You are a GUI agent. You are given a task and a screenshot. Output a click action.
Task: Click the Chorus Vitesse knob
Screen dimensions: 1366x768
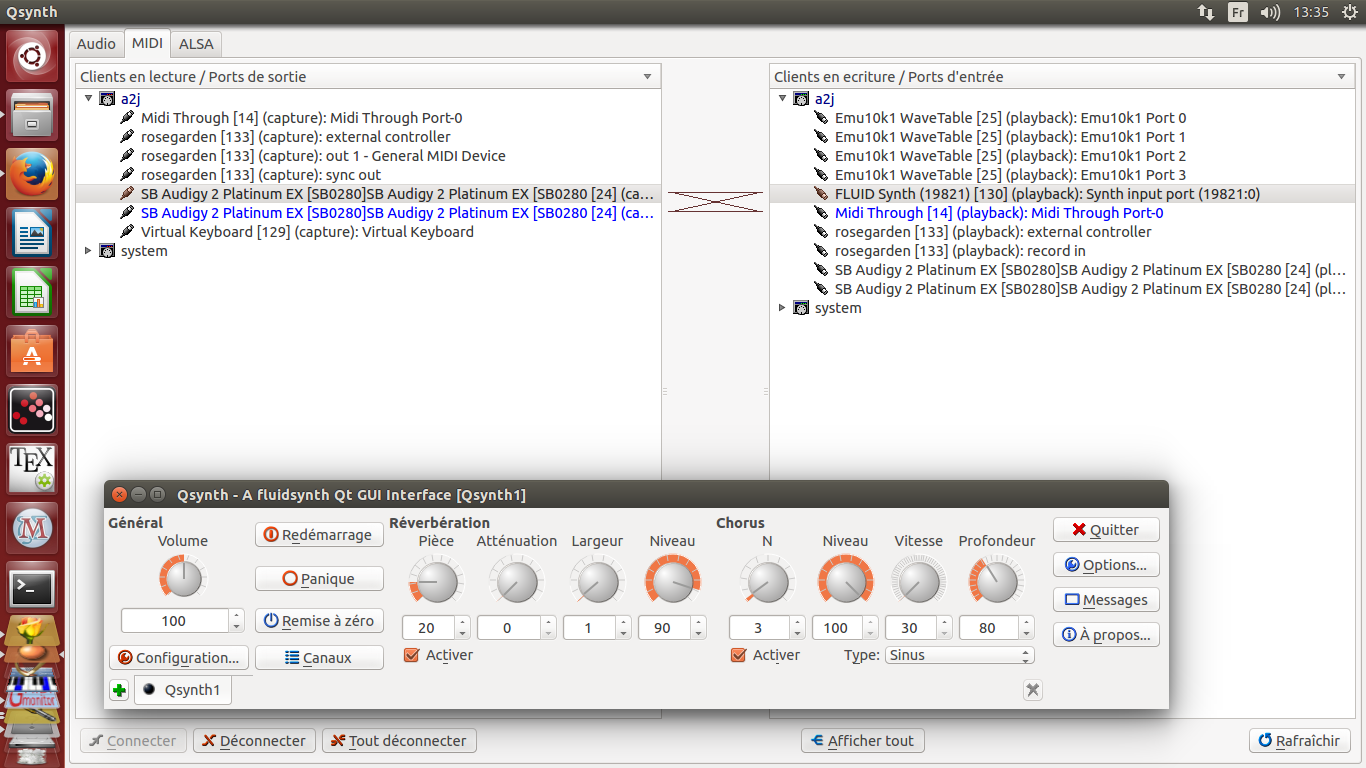(x=918, y=579)
